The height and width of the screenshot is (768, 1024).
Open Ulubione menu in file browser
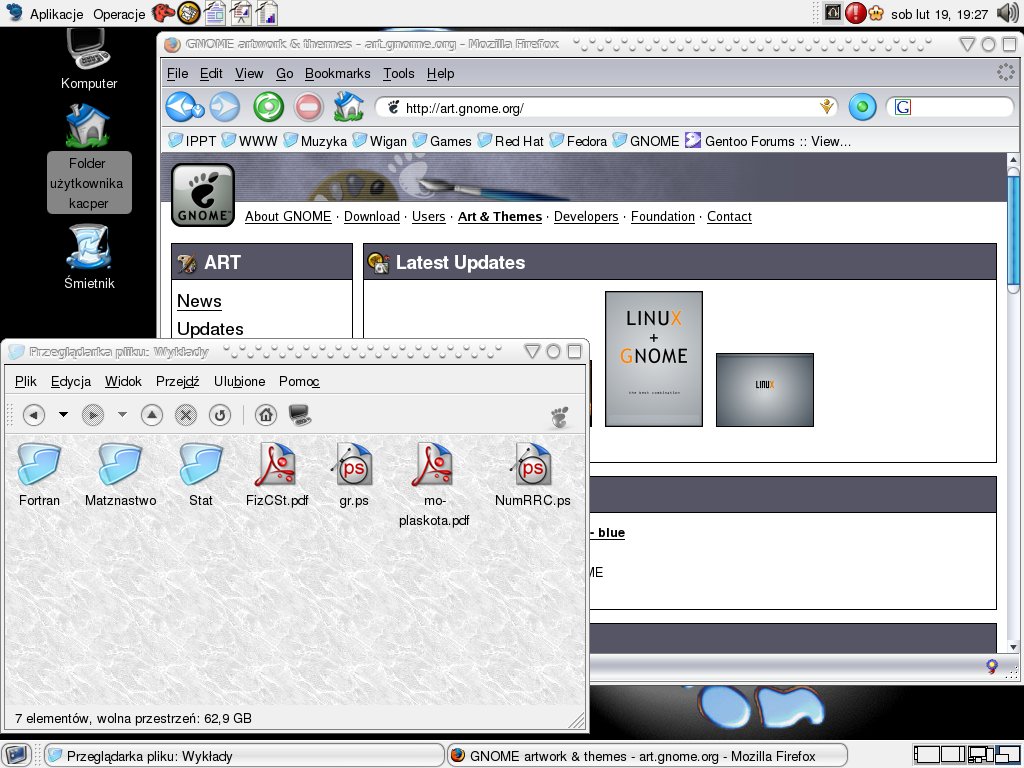[240, 381]
